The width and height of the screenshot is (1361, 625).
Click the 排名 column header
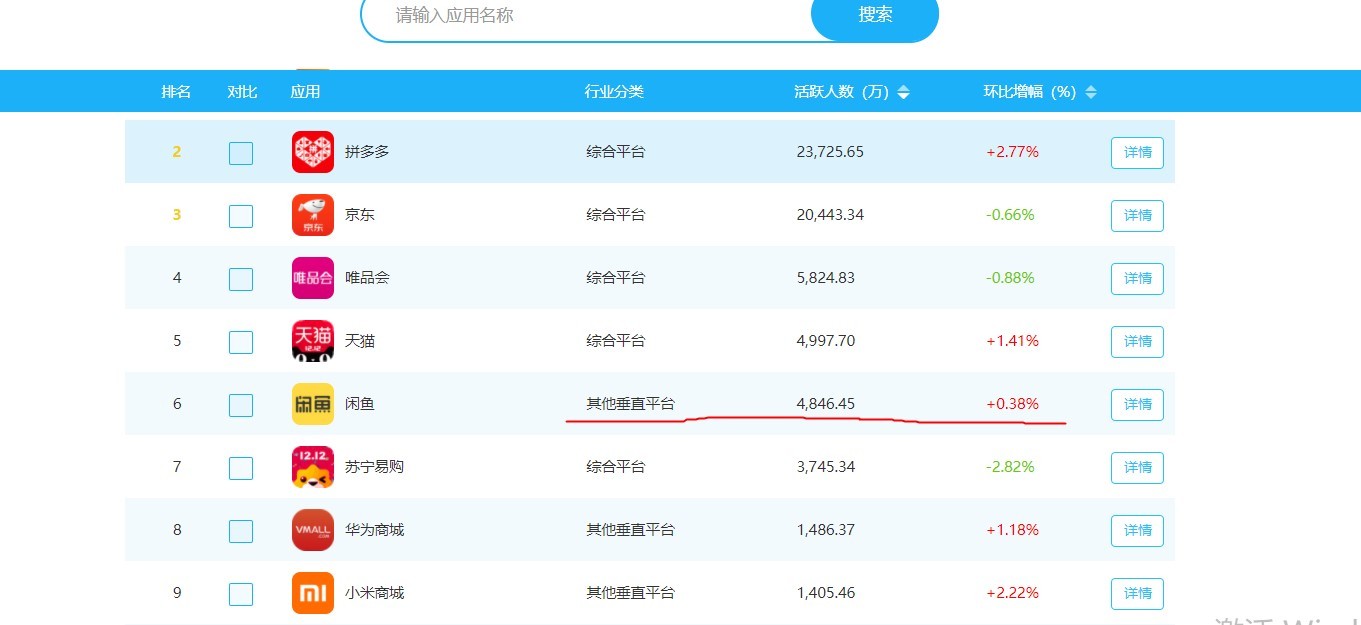pos(176,92)
